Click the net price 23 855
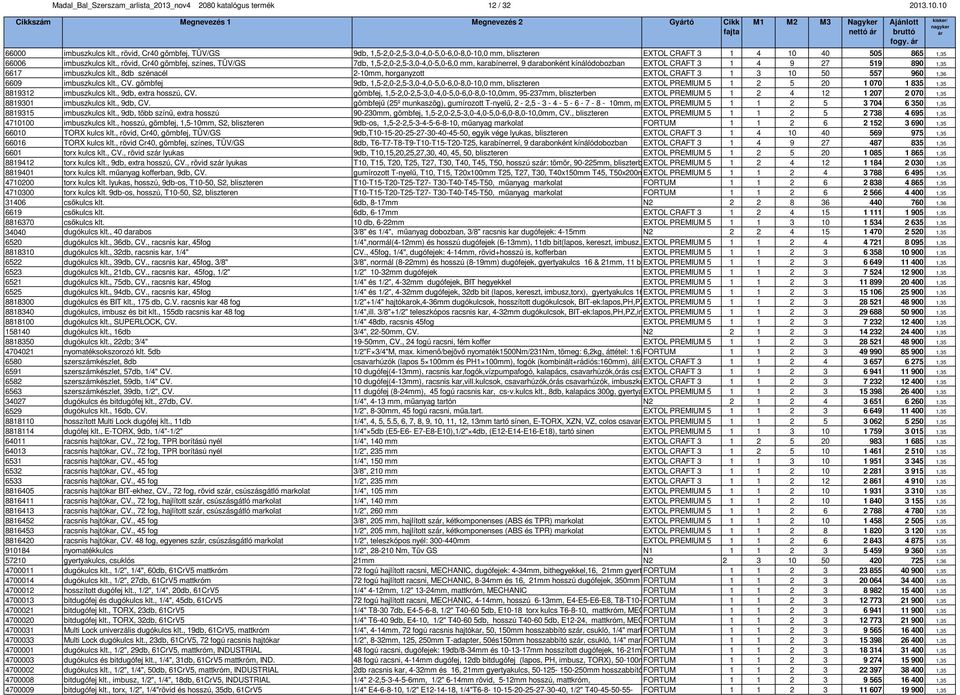Viewport: 960px width, 695px height. pos(871,570)
